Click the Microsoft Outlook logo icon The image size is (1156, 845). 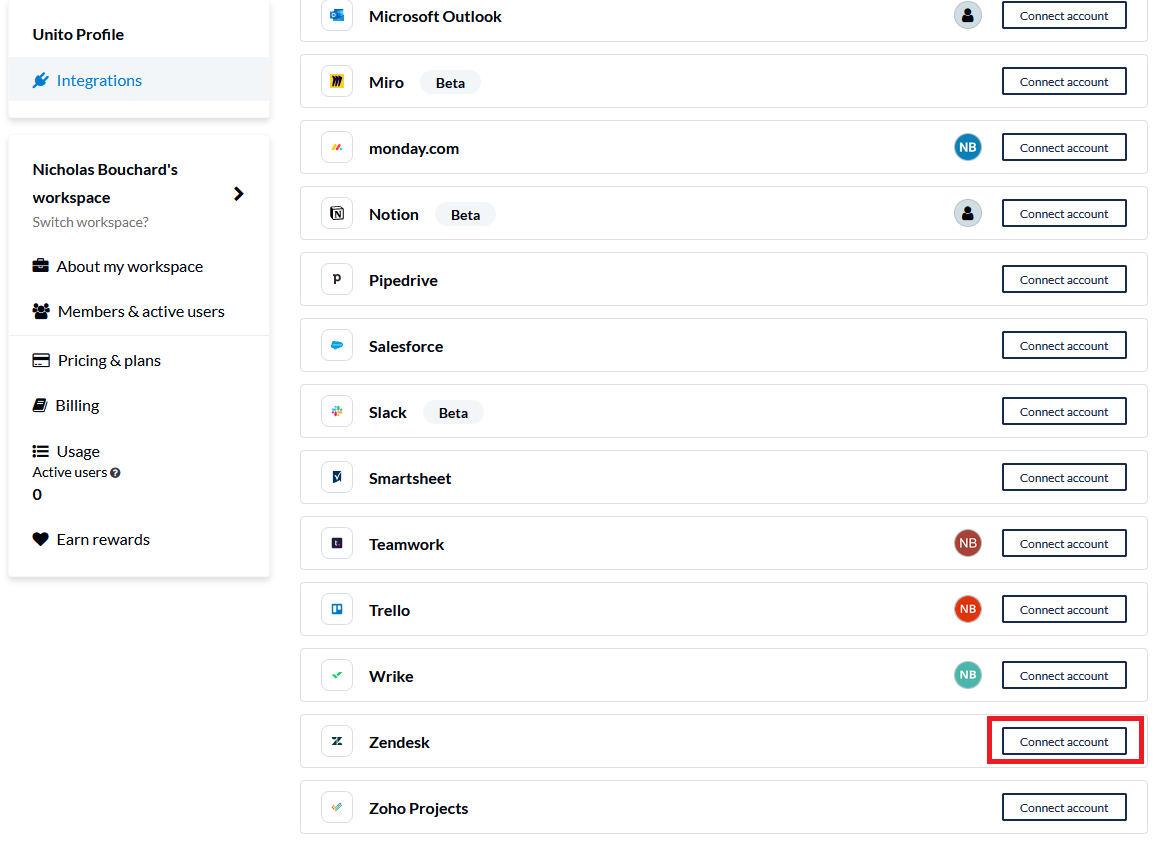pos(337,15)
